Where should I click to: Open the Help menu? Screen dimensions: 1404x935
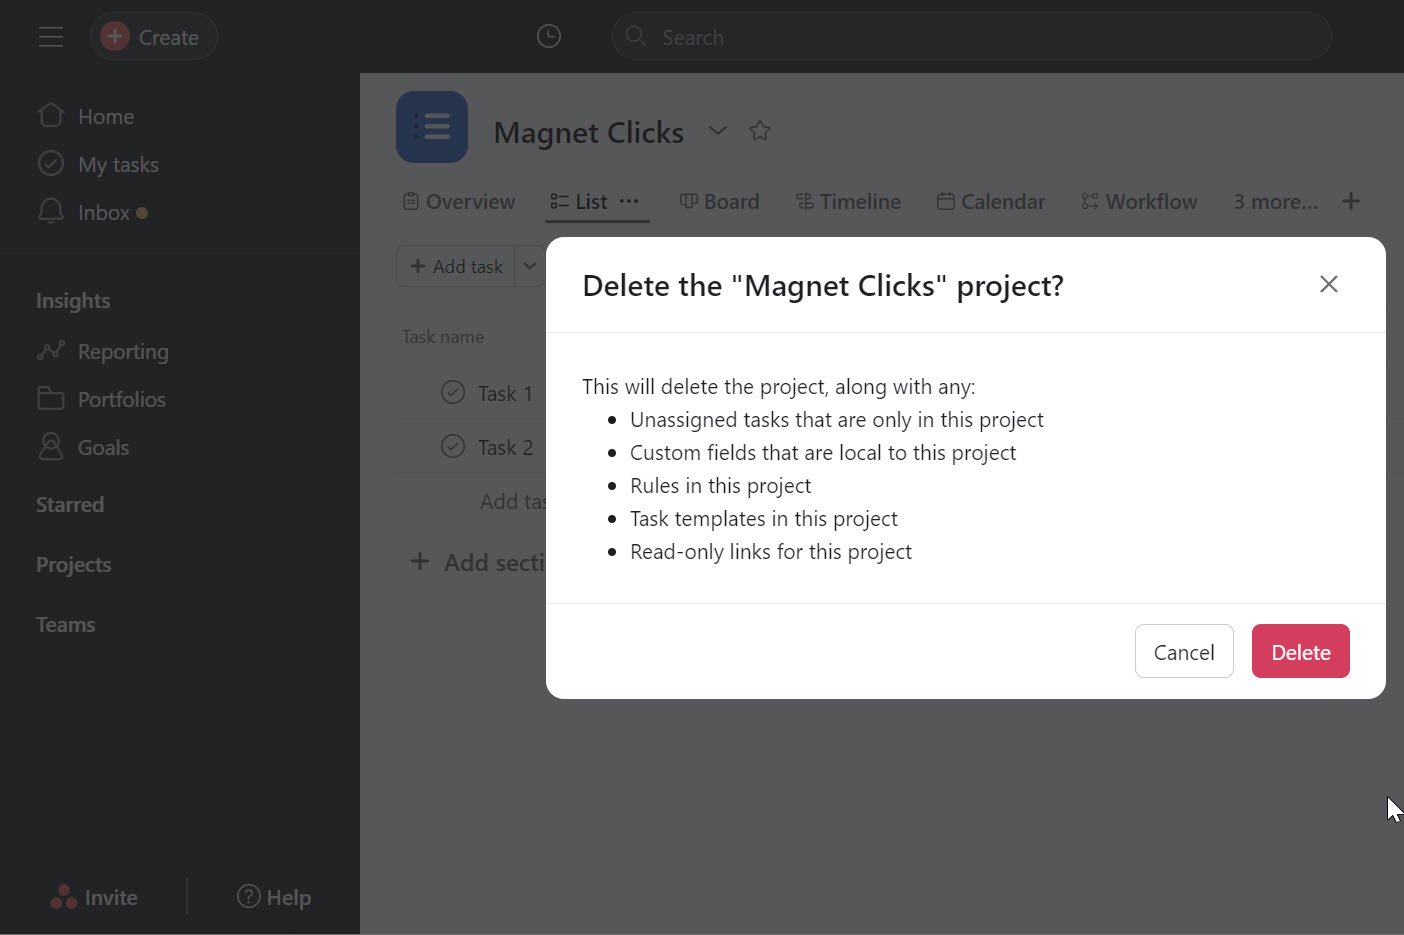point(274,897)
